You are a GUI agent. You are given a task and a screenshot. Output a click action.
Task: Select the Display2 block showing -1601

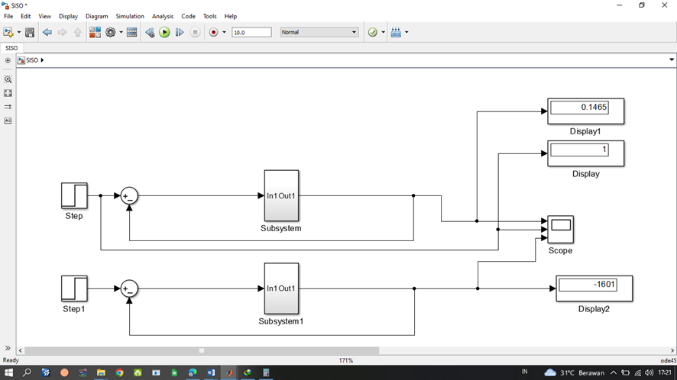(x=594, y=288)
